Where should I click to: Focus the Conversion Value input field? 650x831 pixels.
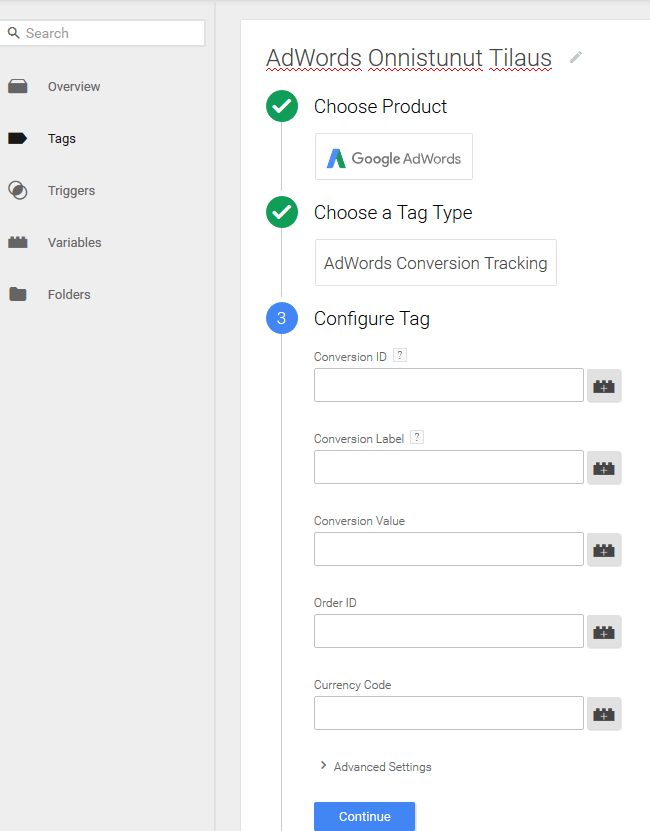click(449, 549)
